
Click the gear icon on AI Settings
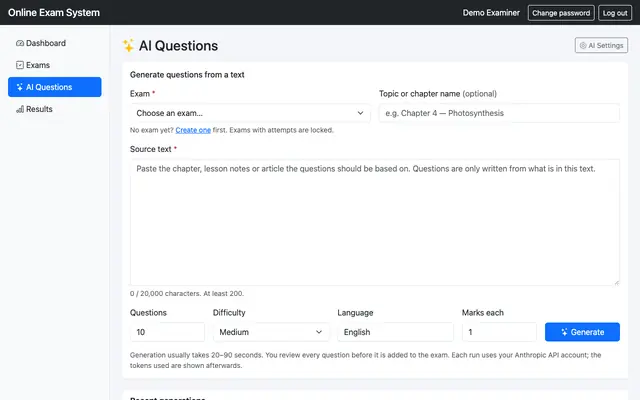(x=583, y=46)
